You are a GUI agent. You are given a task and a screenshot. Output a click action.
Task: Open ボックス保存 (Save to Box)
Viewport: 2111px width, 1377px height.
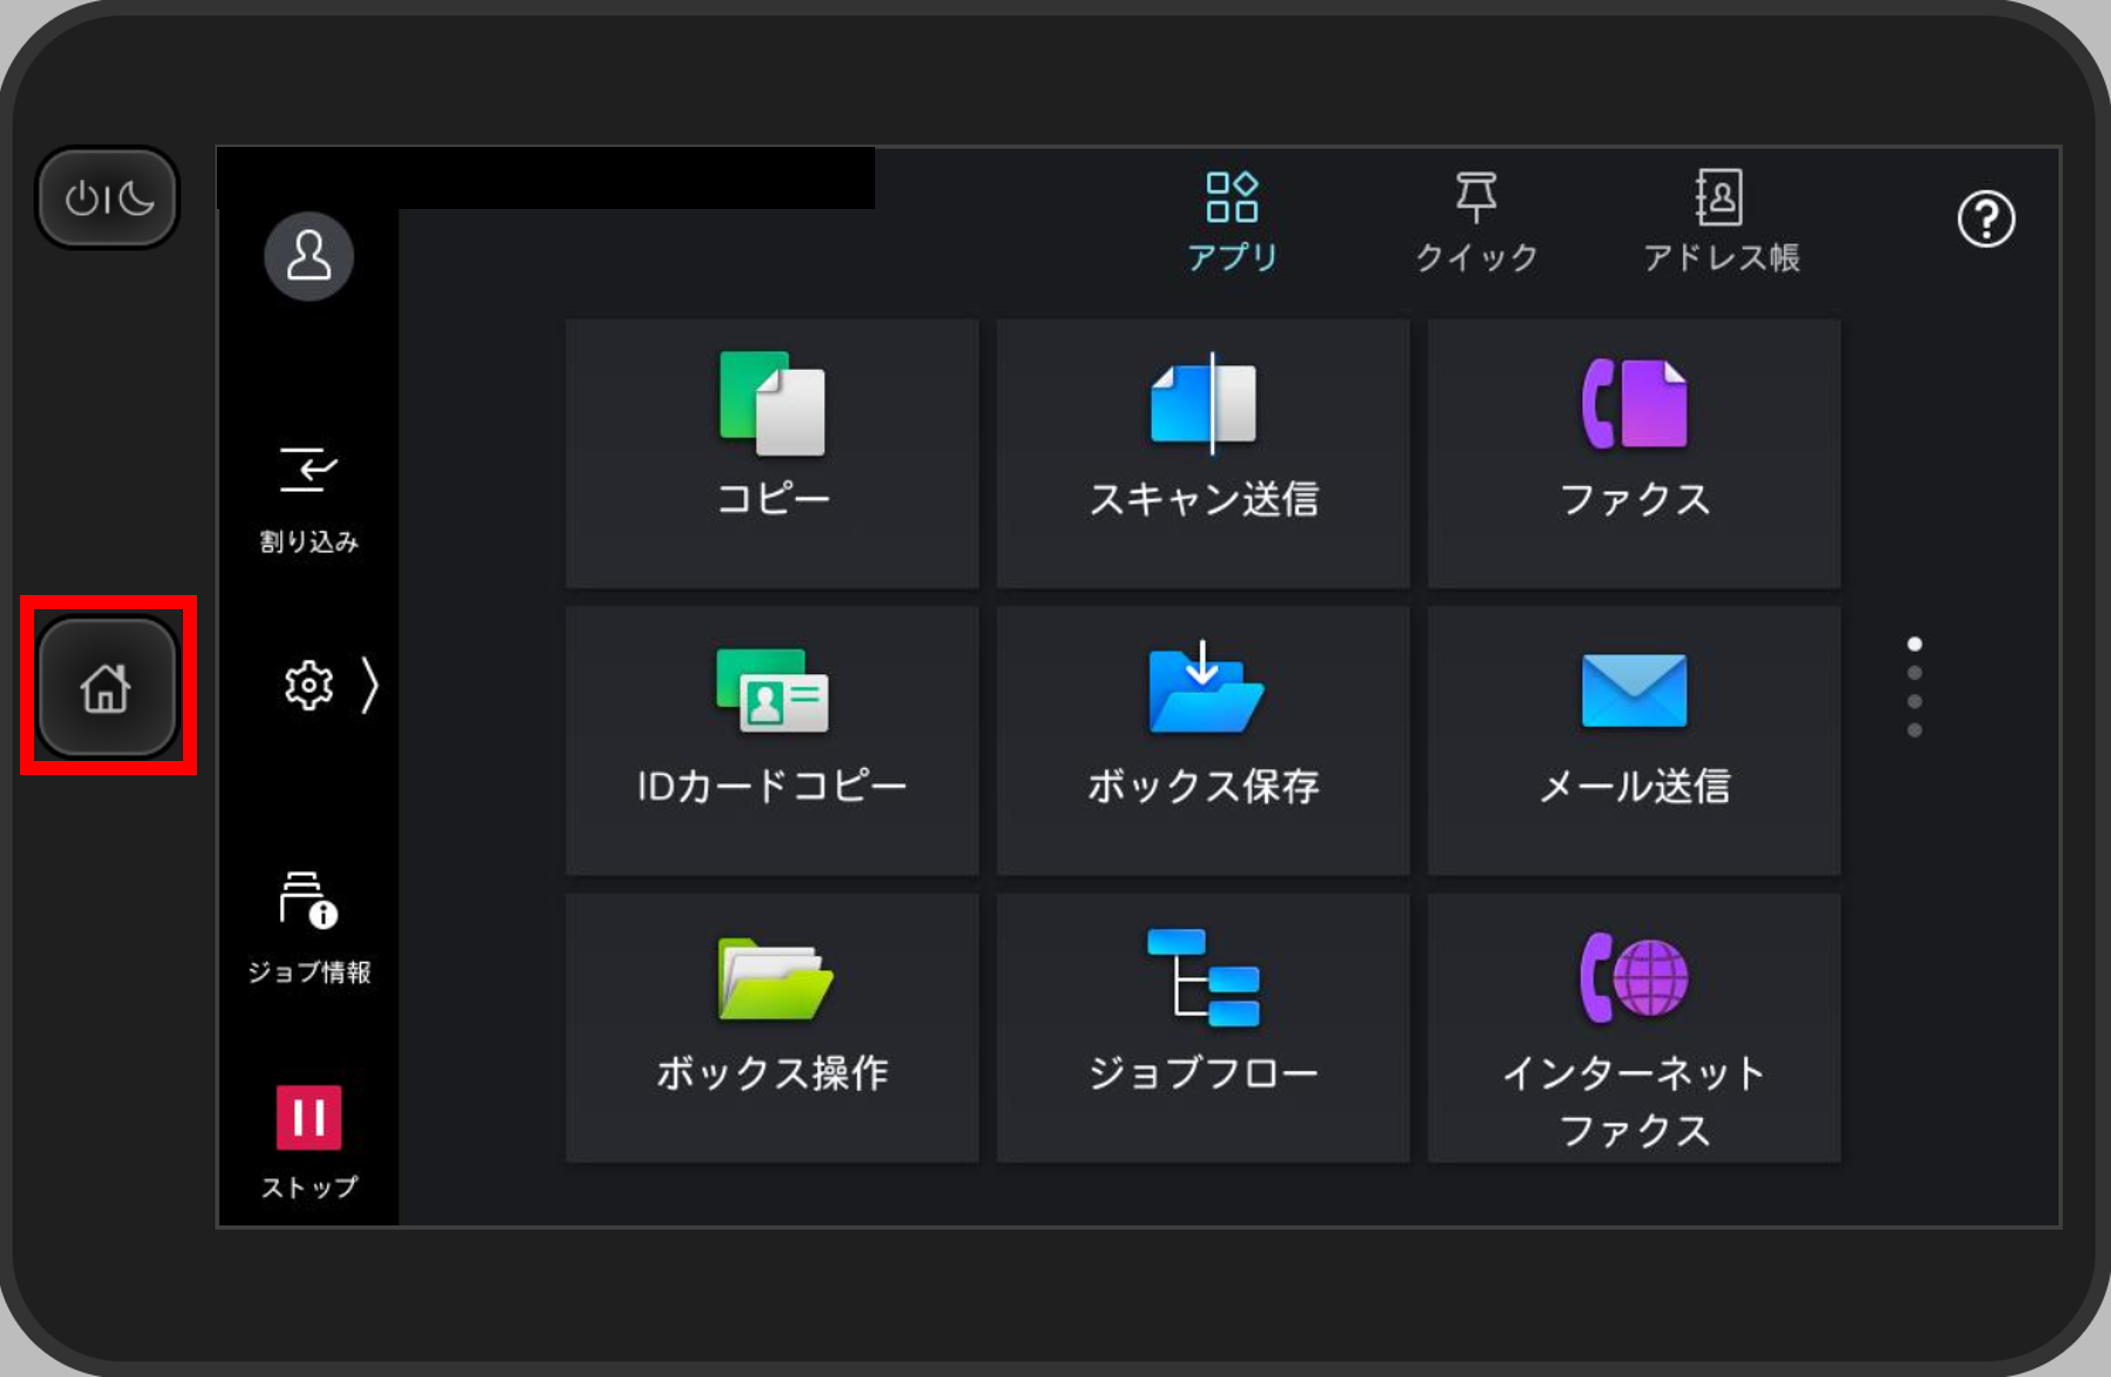[x=1203, y=740]
